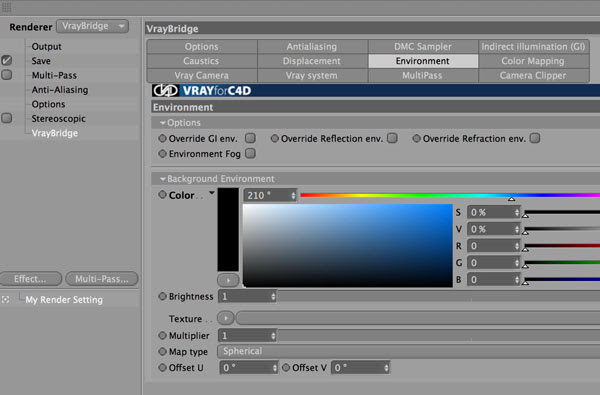The height and width of the screenshot is (395, 600).
Task: Click the arrow button below the black color preview
Action: (x=228, y=280)
